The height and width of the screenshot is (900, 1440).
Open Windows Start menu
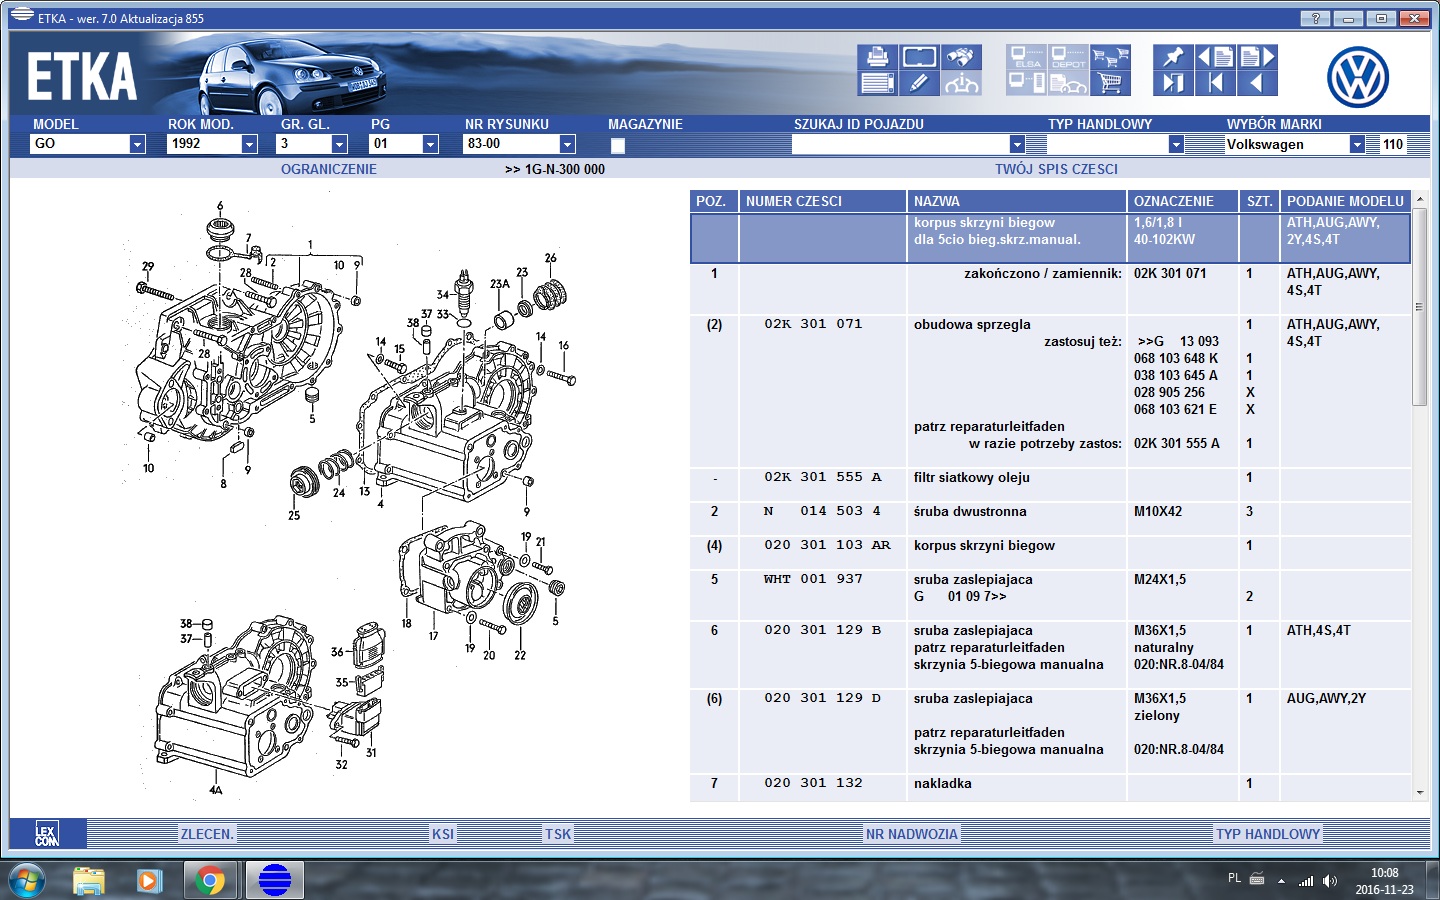click(27, 880)
